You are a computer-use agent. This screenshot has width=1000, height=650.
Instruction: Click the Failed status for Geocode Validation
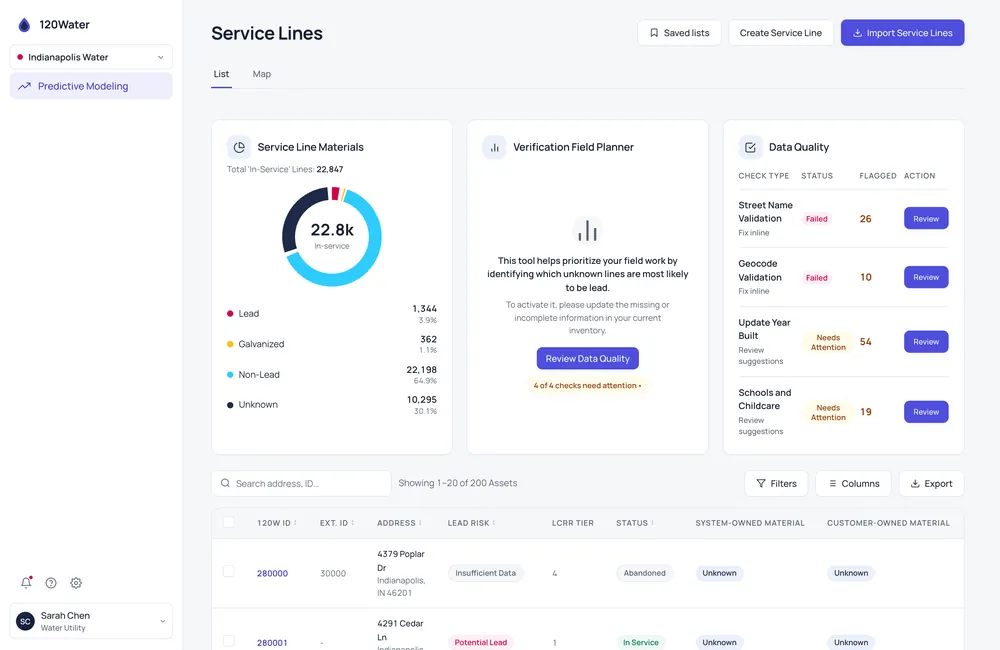[x=816, y=277]
